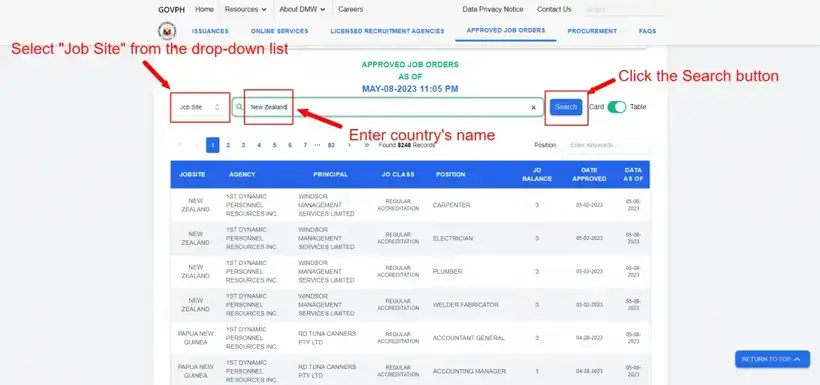Open the Licensed Recruitment Agencies tab
820x385 pixels.
[x=388, y=31]
